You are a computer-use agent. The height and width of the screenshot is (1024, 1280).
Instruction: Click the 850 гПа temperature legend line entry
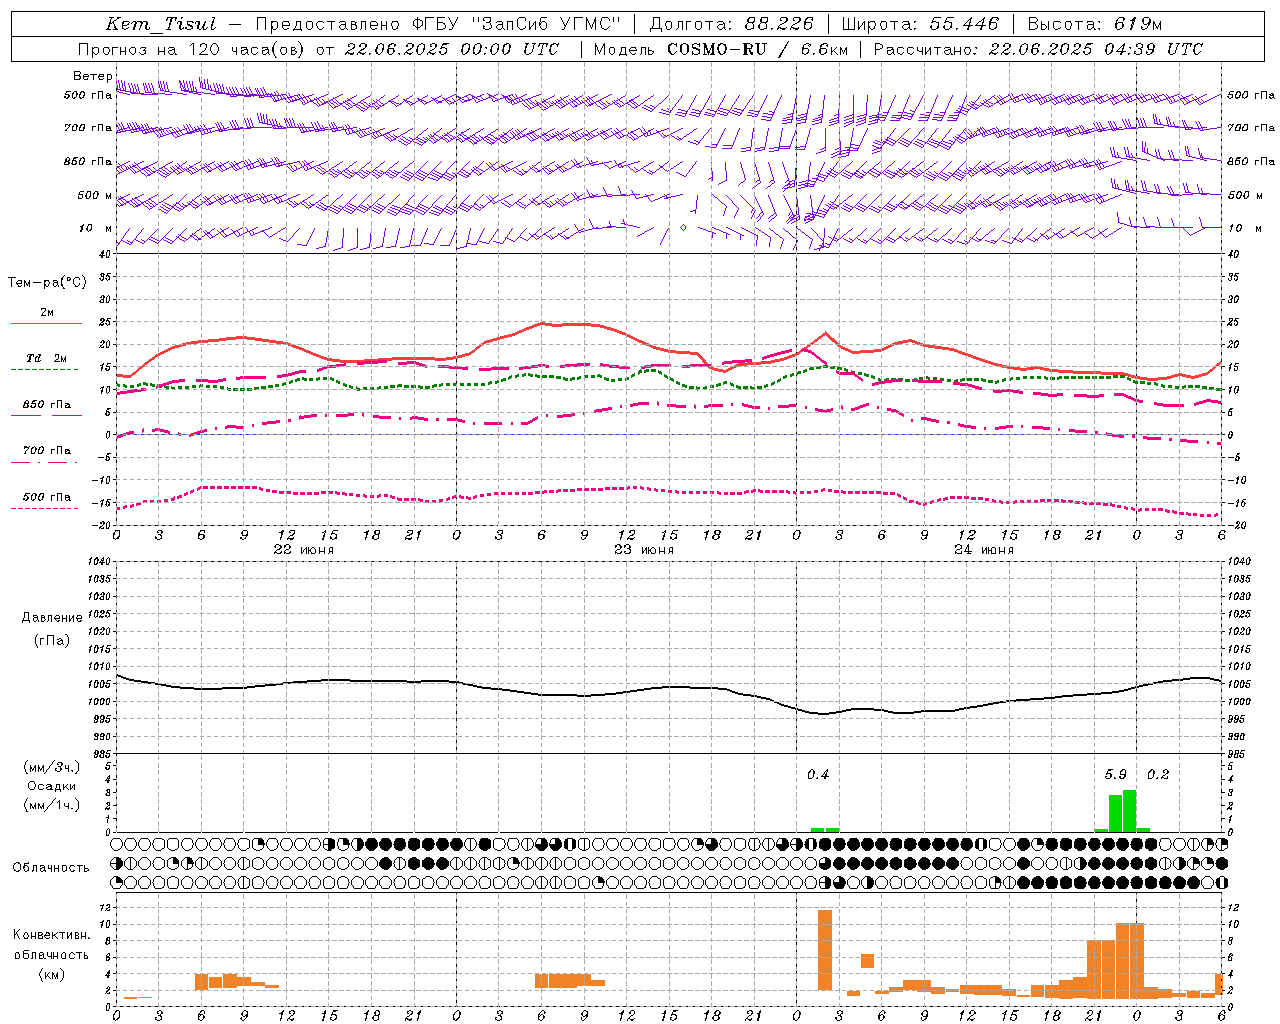pos(47,407)
